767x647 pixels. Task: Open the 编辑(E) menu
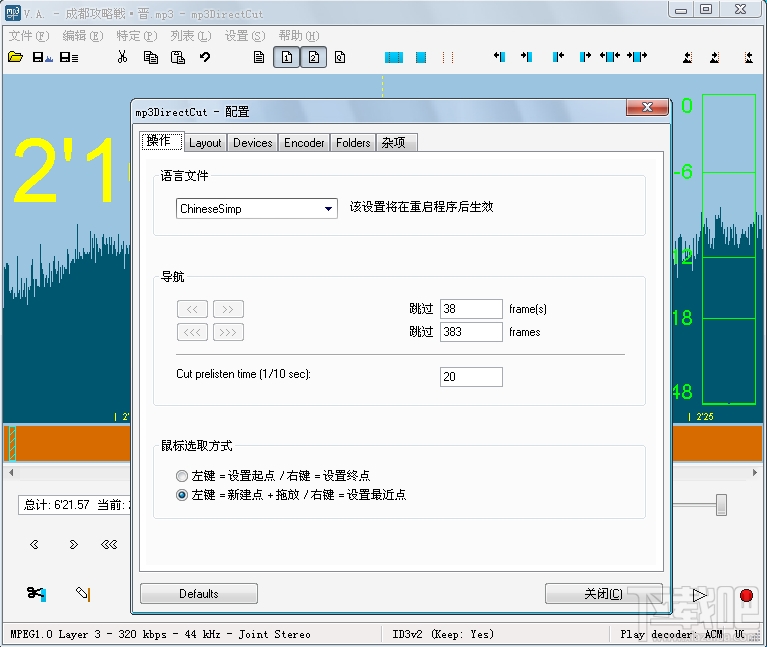click(x=83, y=36)
